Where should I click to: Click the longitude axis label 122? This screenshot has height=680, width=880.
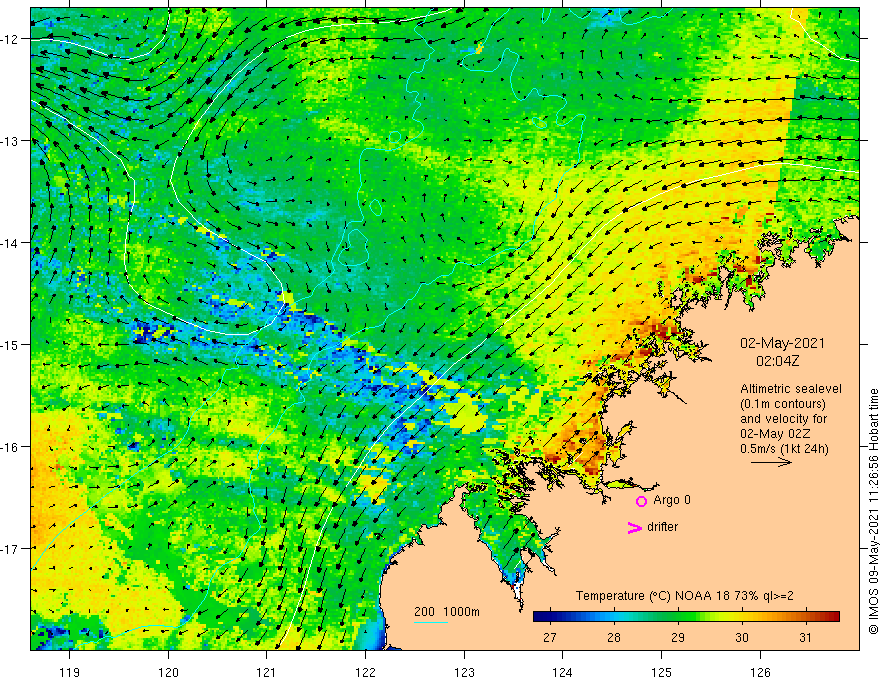coord(365,672)
